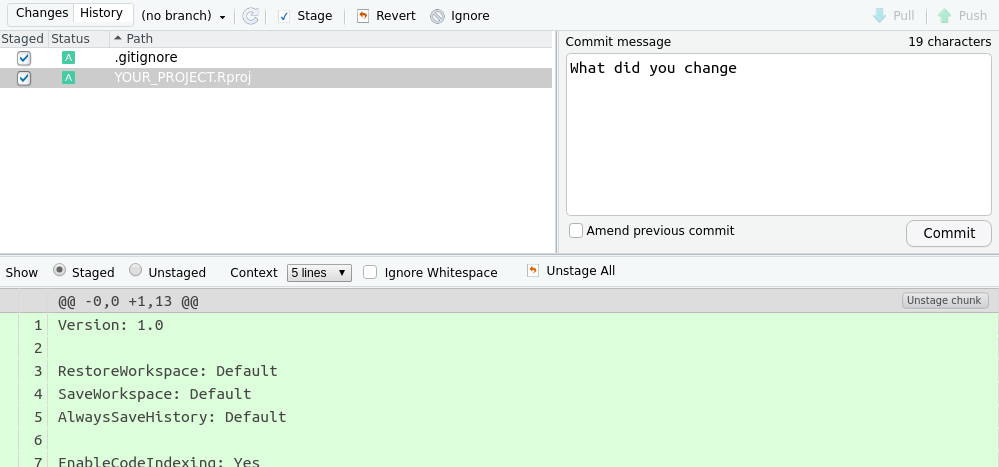Click the refresh icon next to branch
Viewport: 999px width, 467px height.
pos(251,16)
